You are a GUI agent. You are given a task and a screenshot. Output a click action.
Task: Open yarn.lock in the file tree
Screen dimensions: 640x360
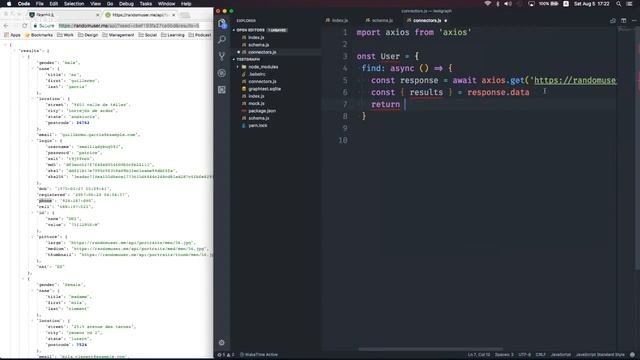258,126
